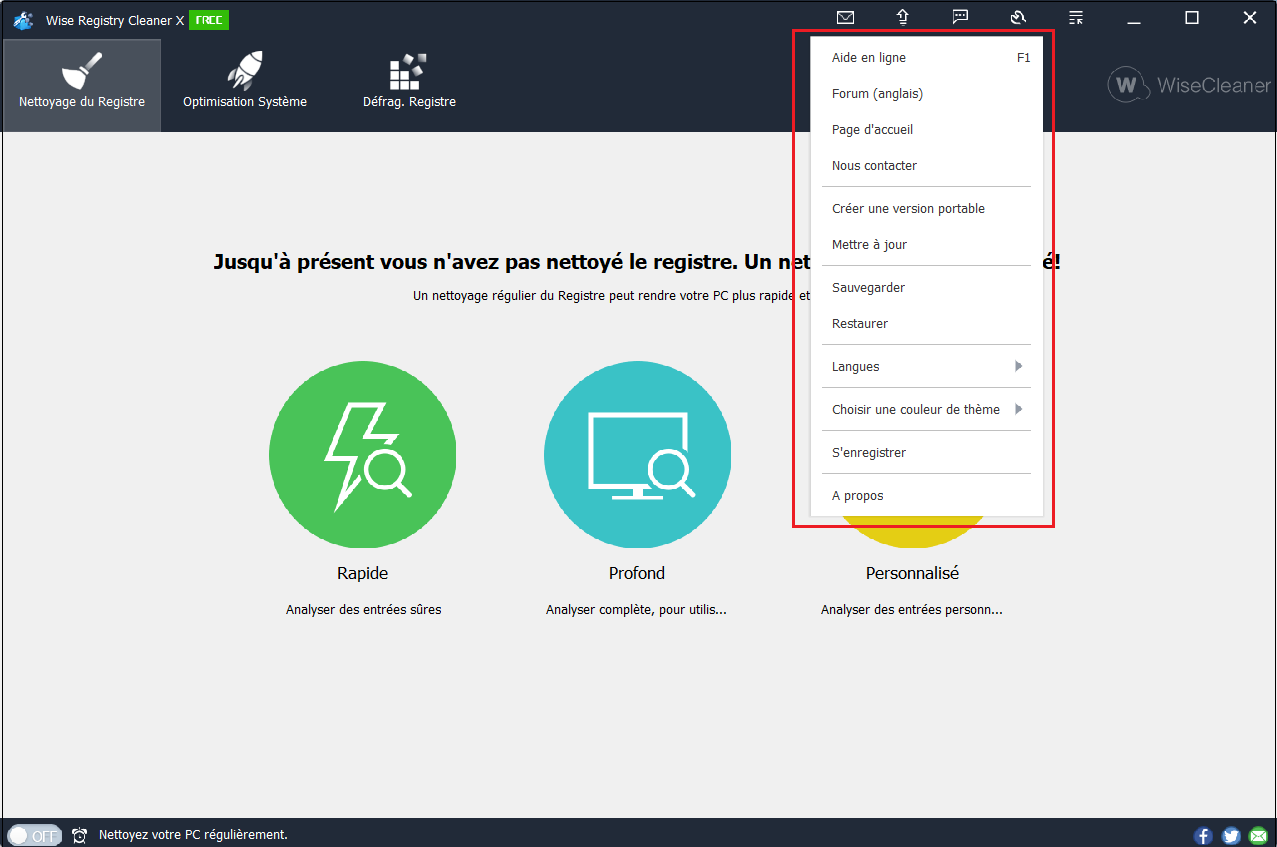Click the FREE badge in title bar

[x=209, y=19]
